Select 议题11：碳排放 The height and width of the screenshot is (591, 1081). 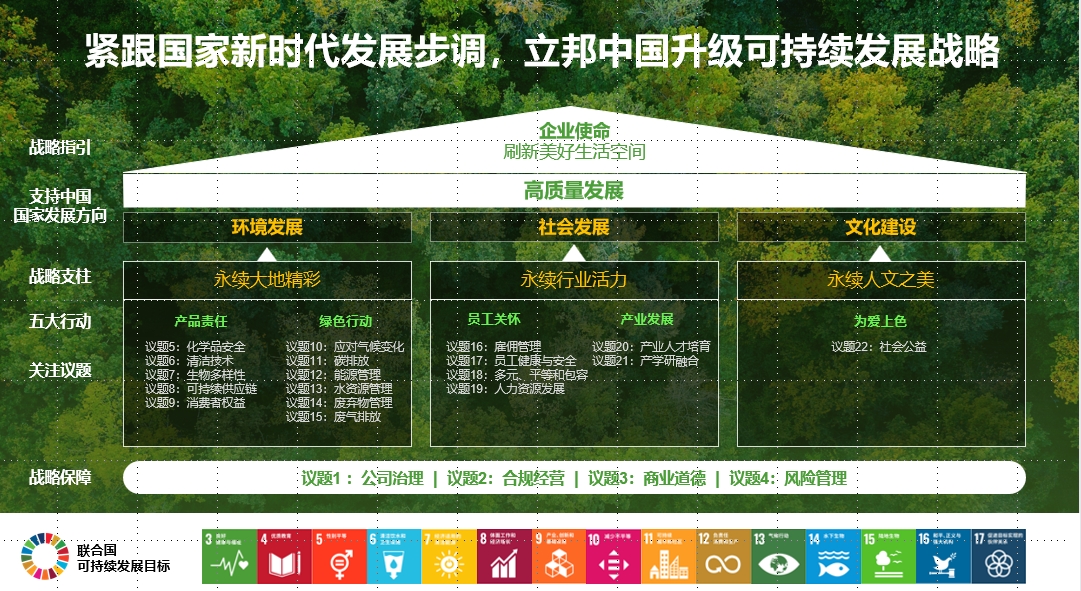(327, 361)
